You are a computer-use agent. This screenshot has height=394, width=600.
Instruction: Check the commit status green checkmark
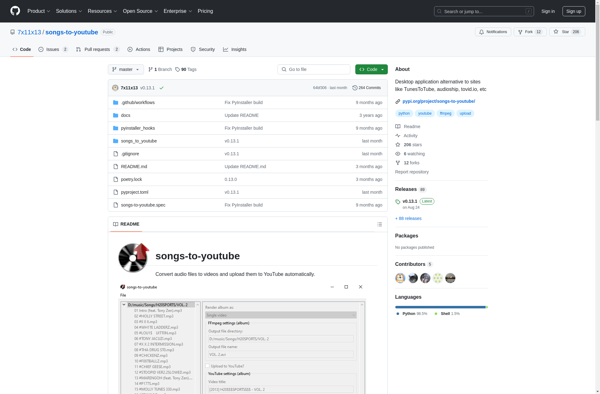162,88
